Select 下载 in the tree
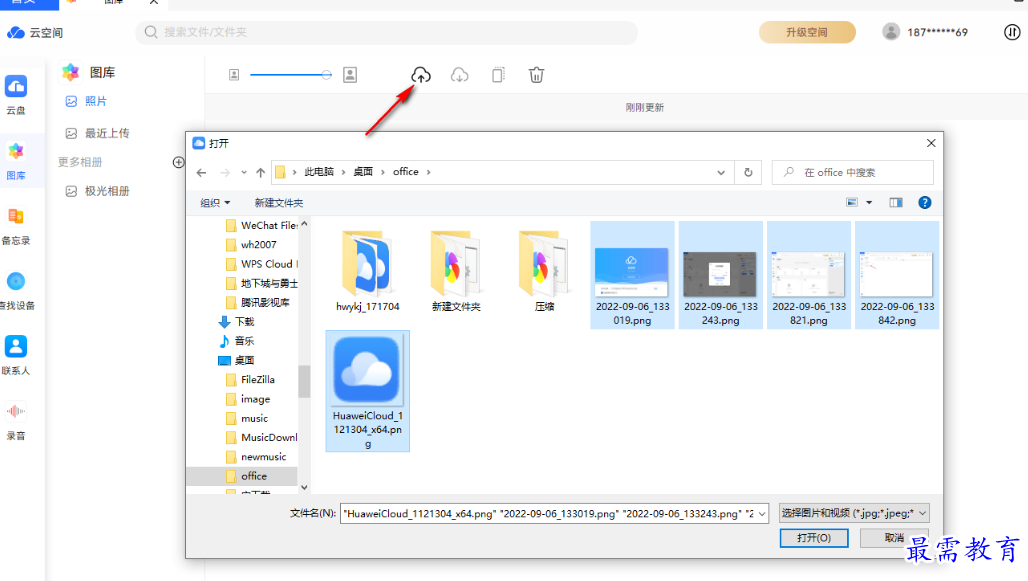The height and width of the screenshot is (581, 1028). (237, 321)
